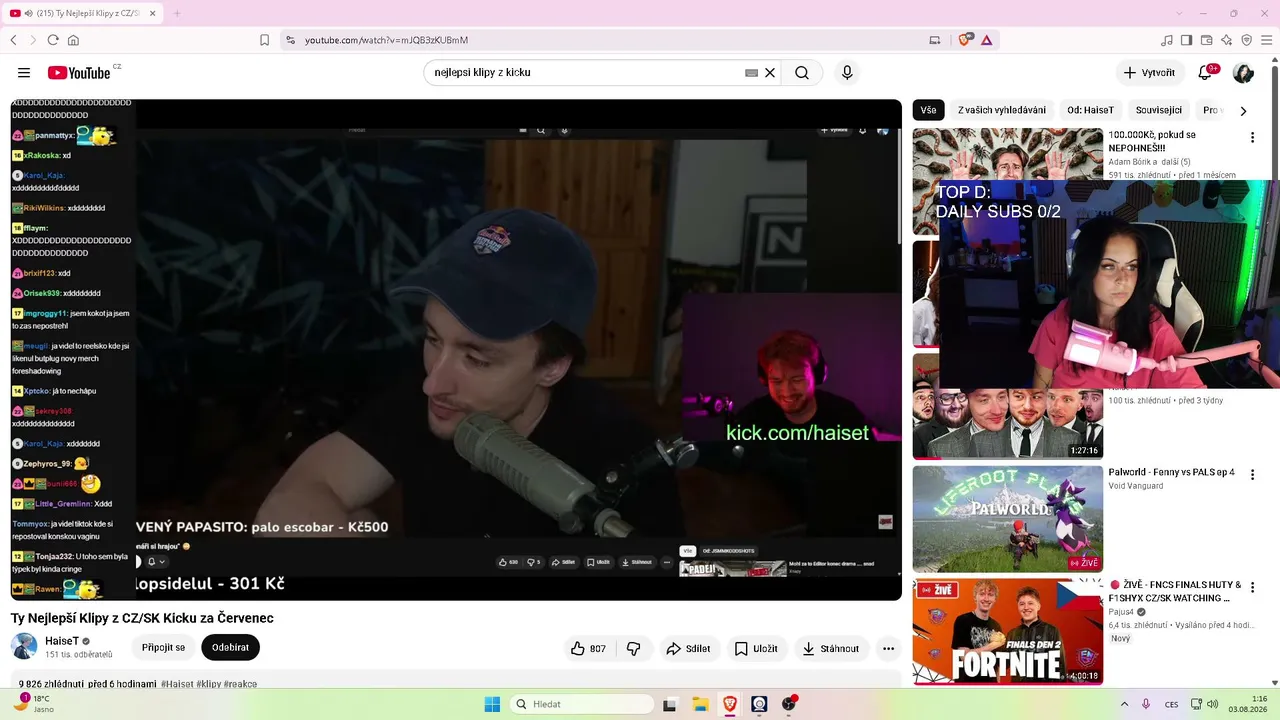Go back in the browser

coord(13,40)
